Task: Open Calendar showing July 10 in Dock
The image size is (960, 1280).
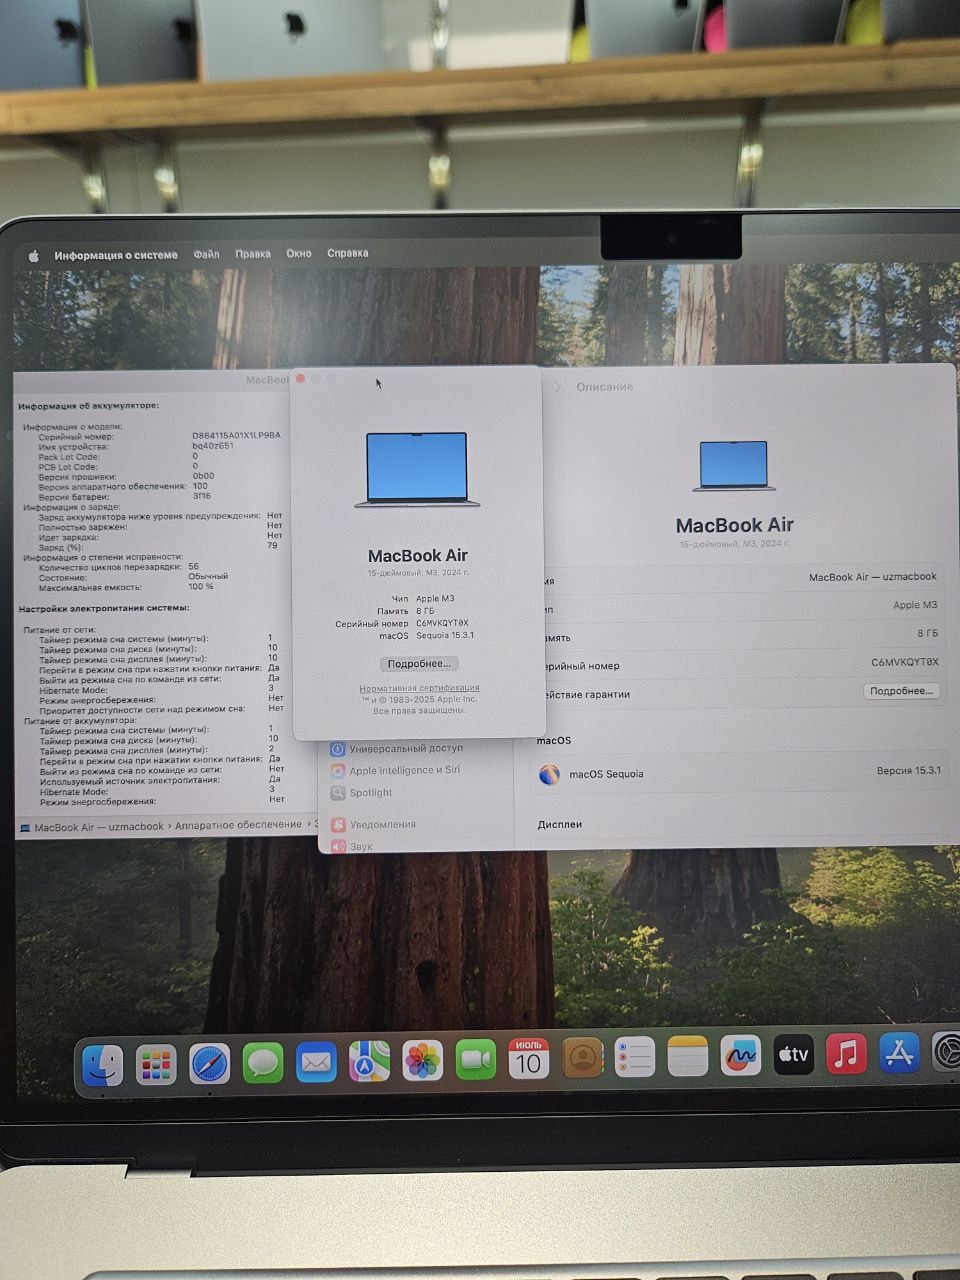Action: (x=528, y=1058)
